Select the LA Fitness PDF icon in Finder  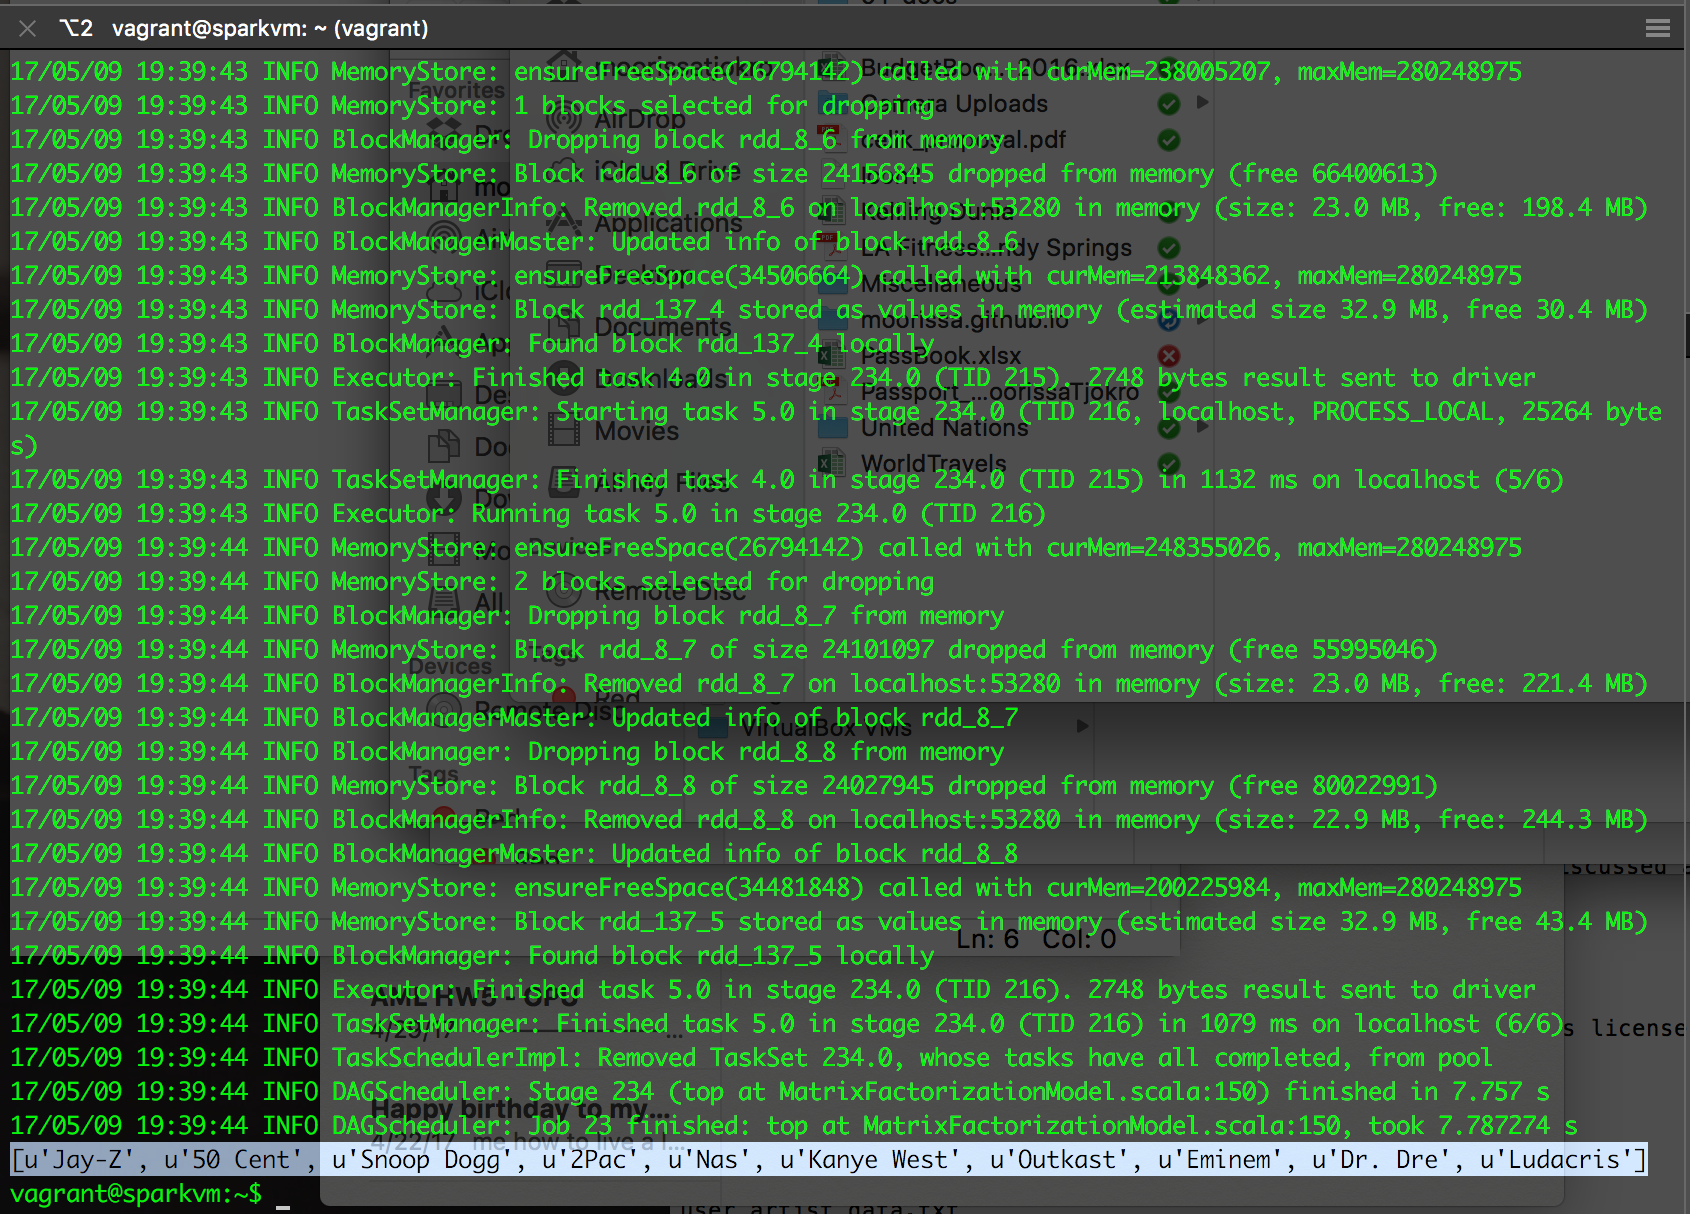[x=830, y=247]
